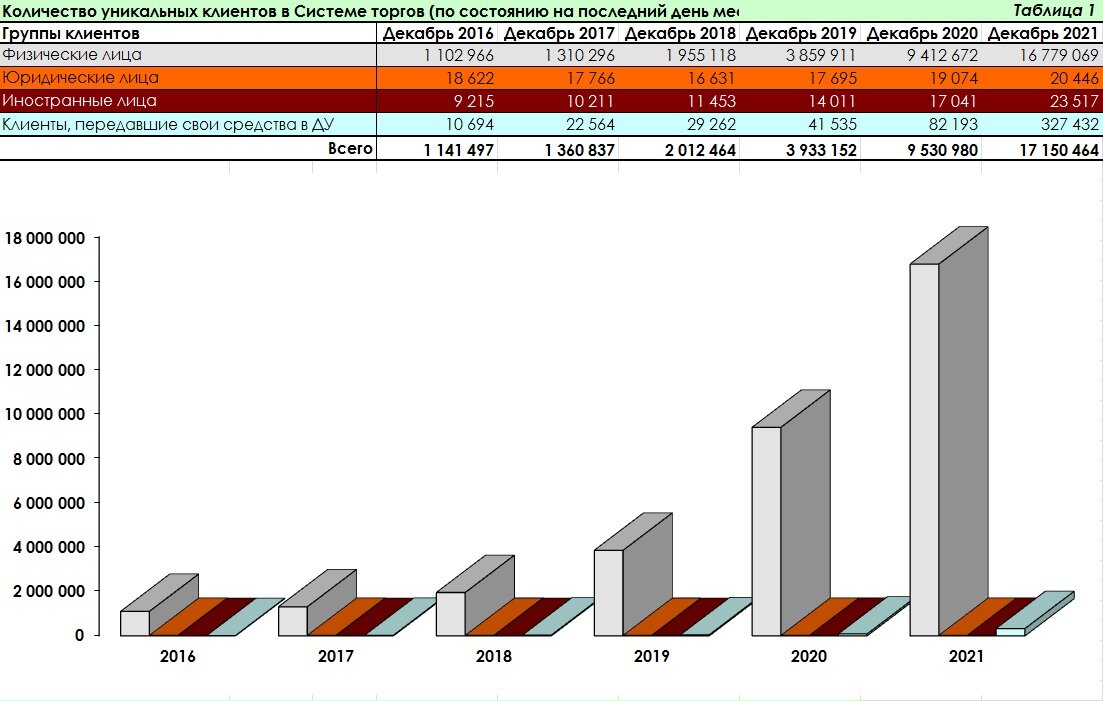Select cell with value 82 193
Viewport: 1103px width, 701px height.
pyautogui.click(x=921, y=124)
